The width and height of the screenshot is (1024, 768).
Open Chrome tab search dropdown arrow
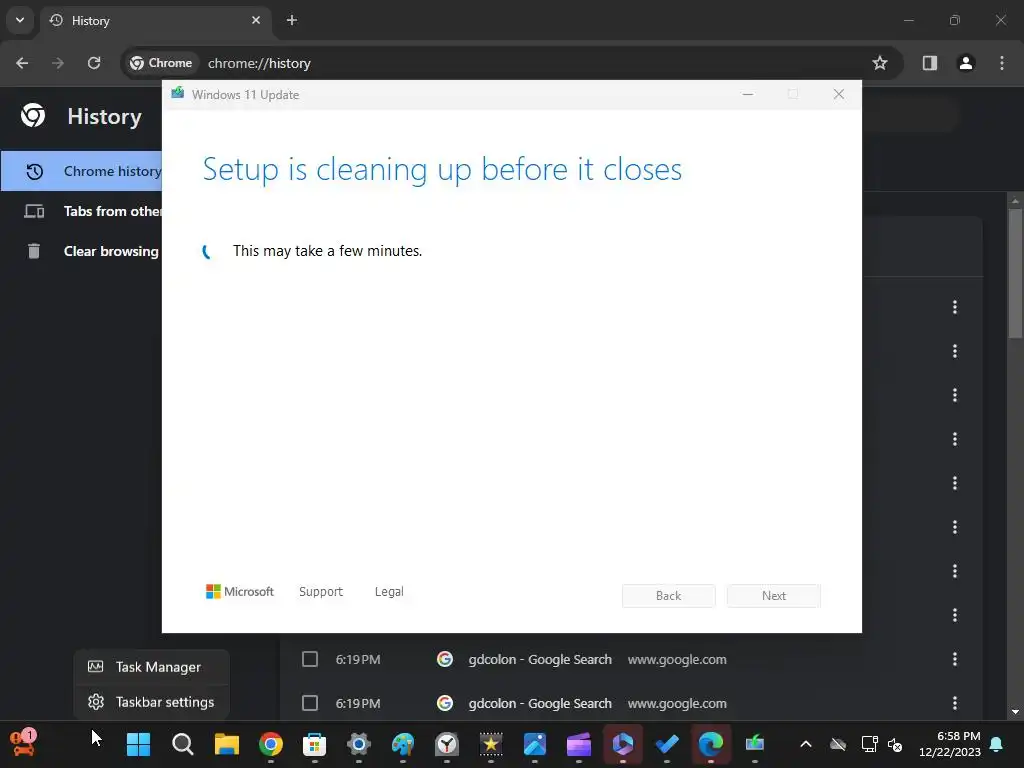[20, 20]
